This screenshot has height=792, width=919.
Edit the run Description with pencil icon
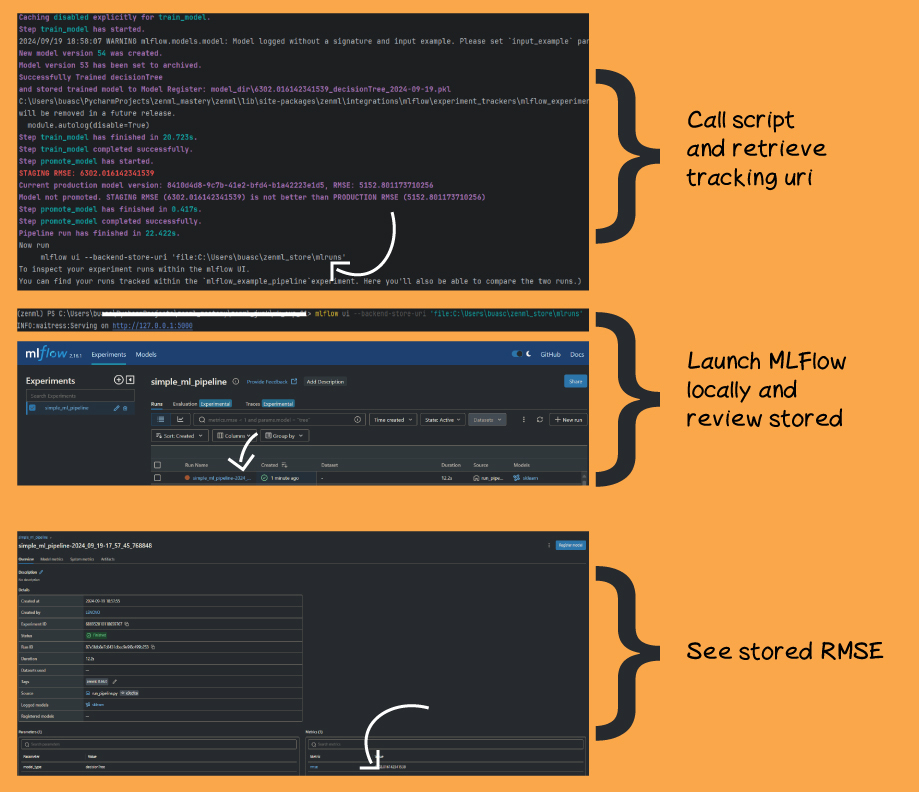tap(41, 572)
